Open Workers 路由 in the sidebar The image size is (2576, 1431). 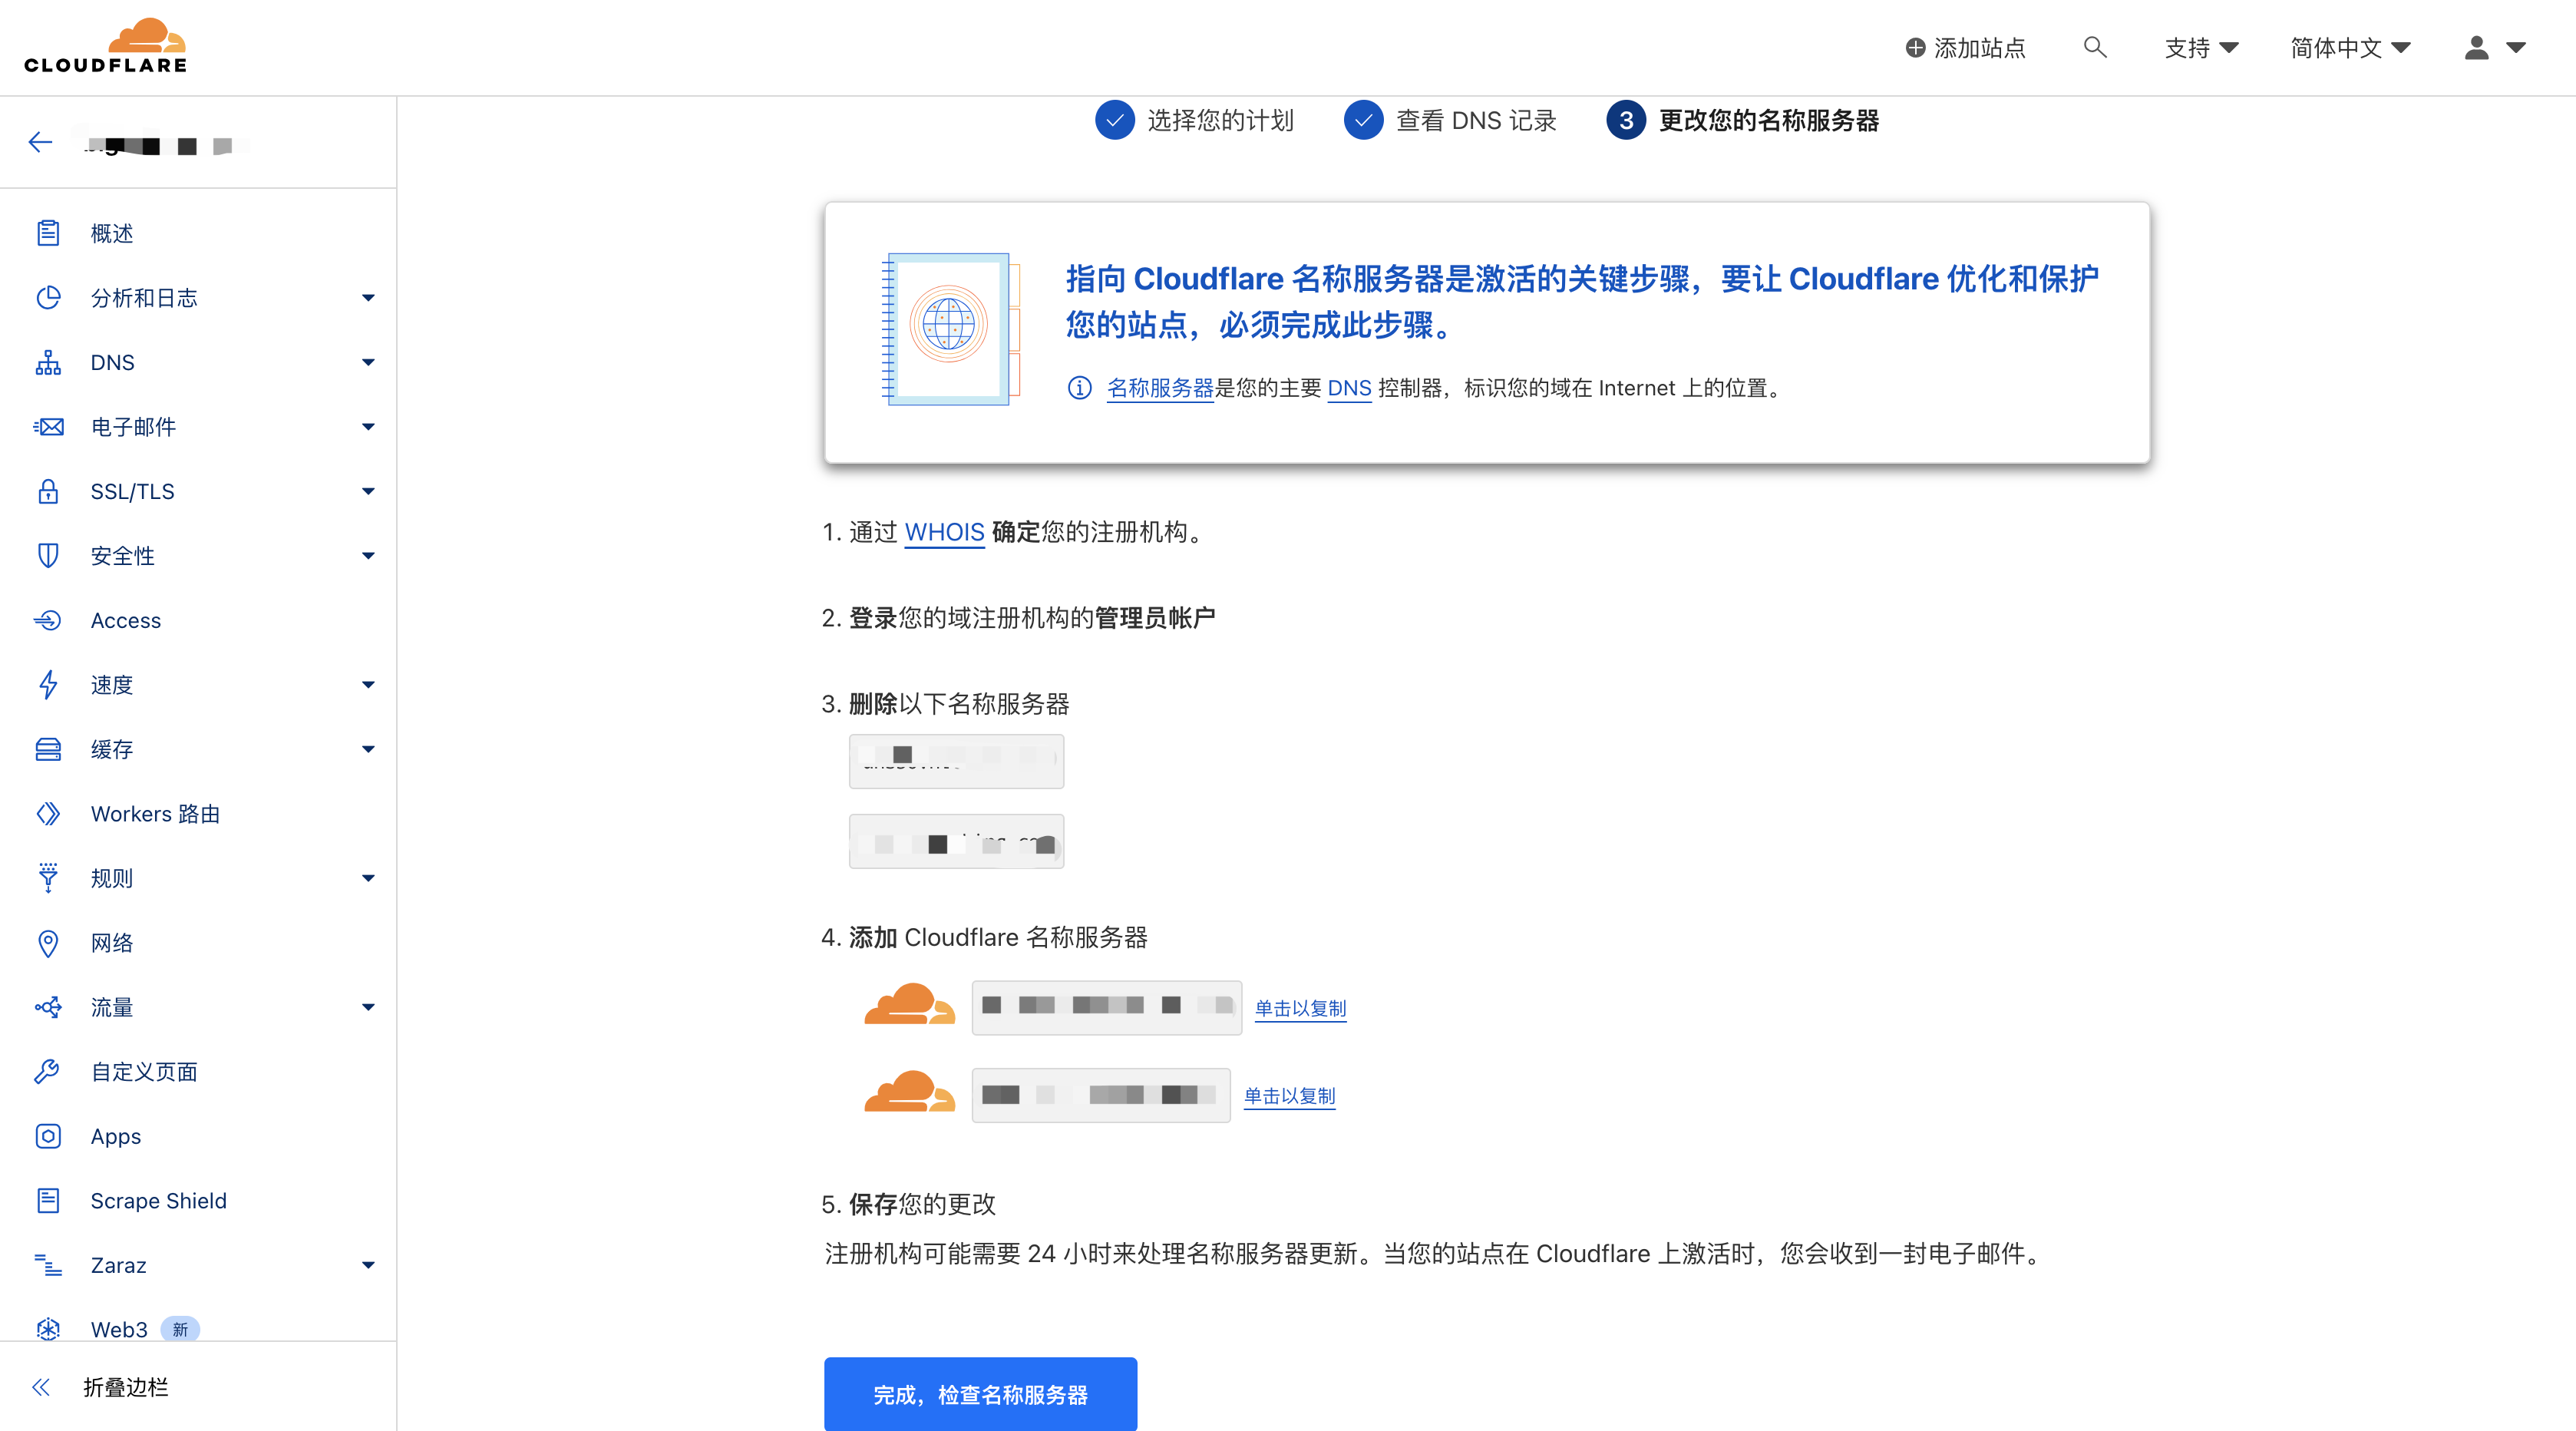[155, 814]
